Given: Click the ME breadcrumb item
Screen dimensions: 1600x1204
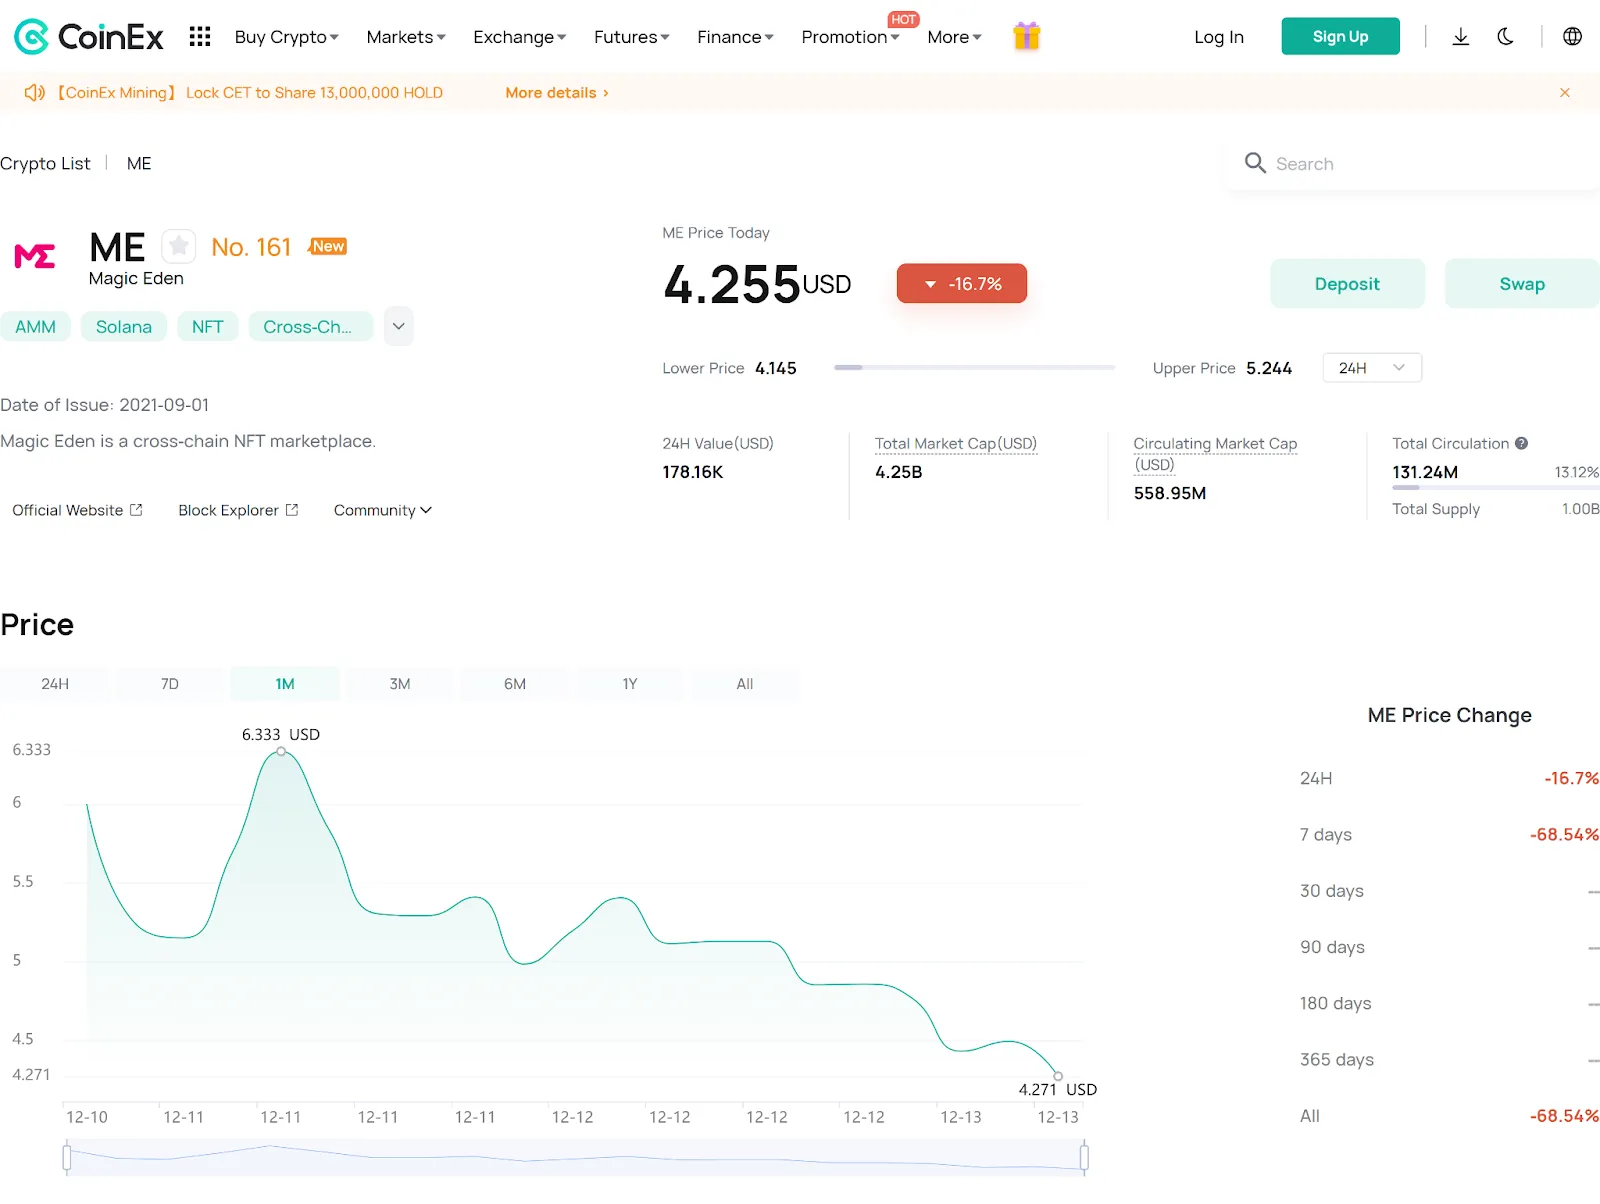Looking at the screenshot, I should click(x=139, y=164).
